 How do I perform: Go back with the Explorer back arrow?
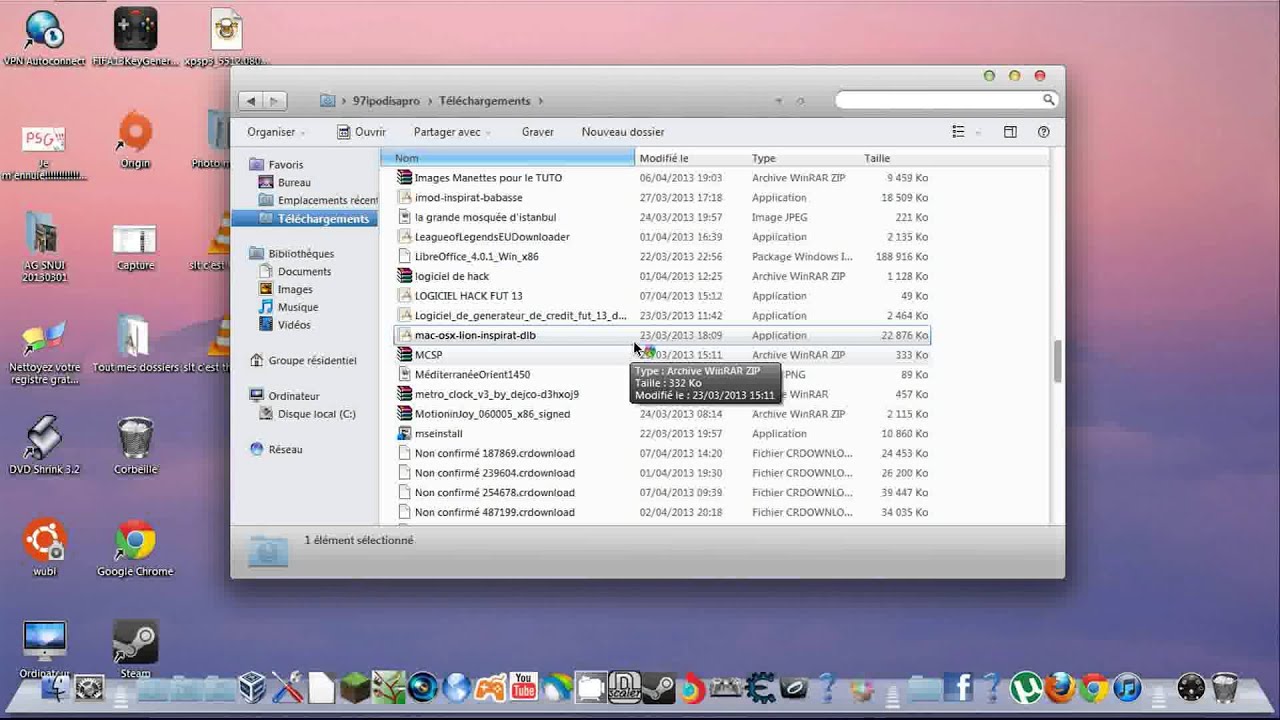[x=250, y=100]
